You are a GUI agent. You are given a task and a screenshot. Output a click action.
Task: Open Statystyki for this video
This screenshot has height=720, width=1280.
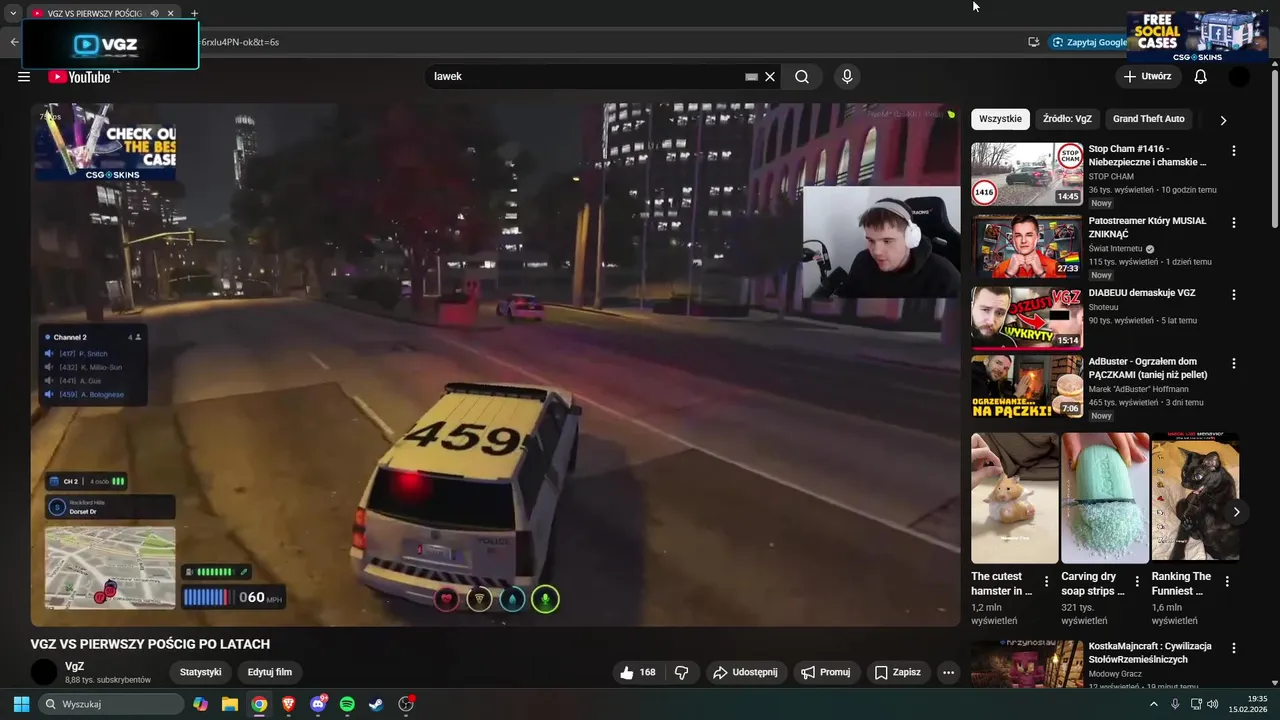(200, 673)
